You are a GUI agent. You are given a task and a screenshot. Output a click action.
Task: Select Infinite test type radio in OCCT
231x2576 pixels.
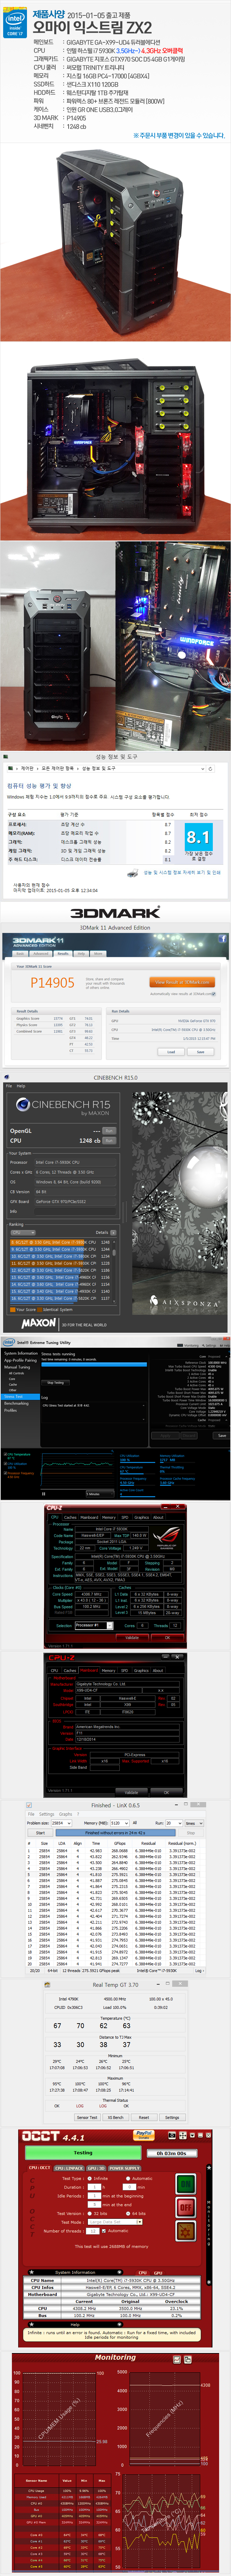[90, 2178]
